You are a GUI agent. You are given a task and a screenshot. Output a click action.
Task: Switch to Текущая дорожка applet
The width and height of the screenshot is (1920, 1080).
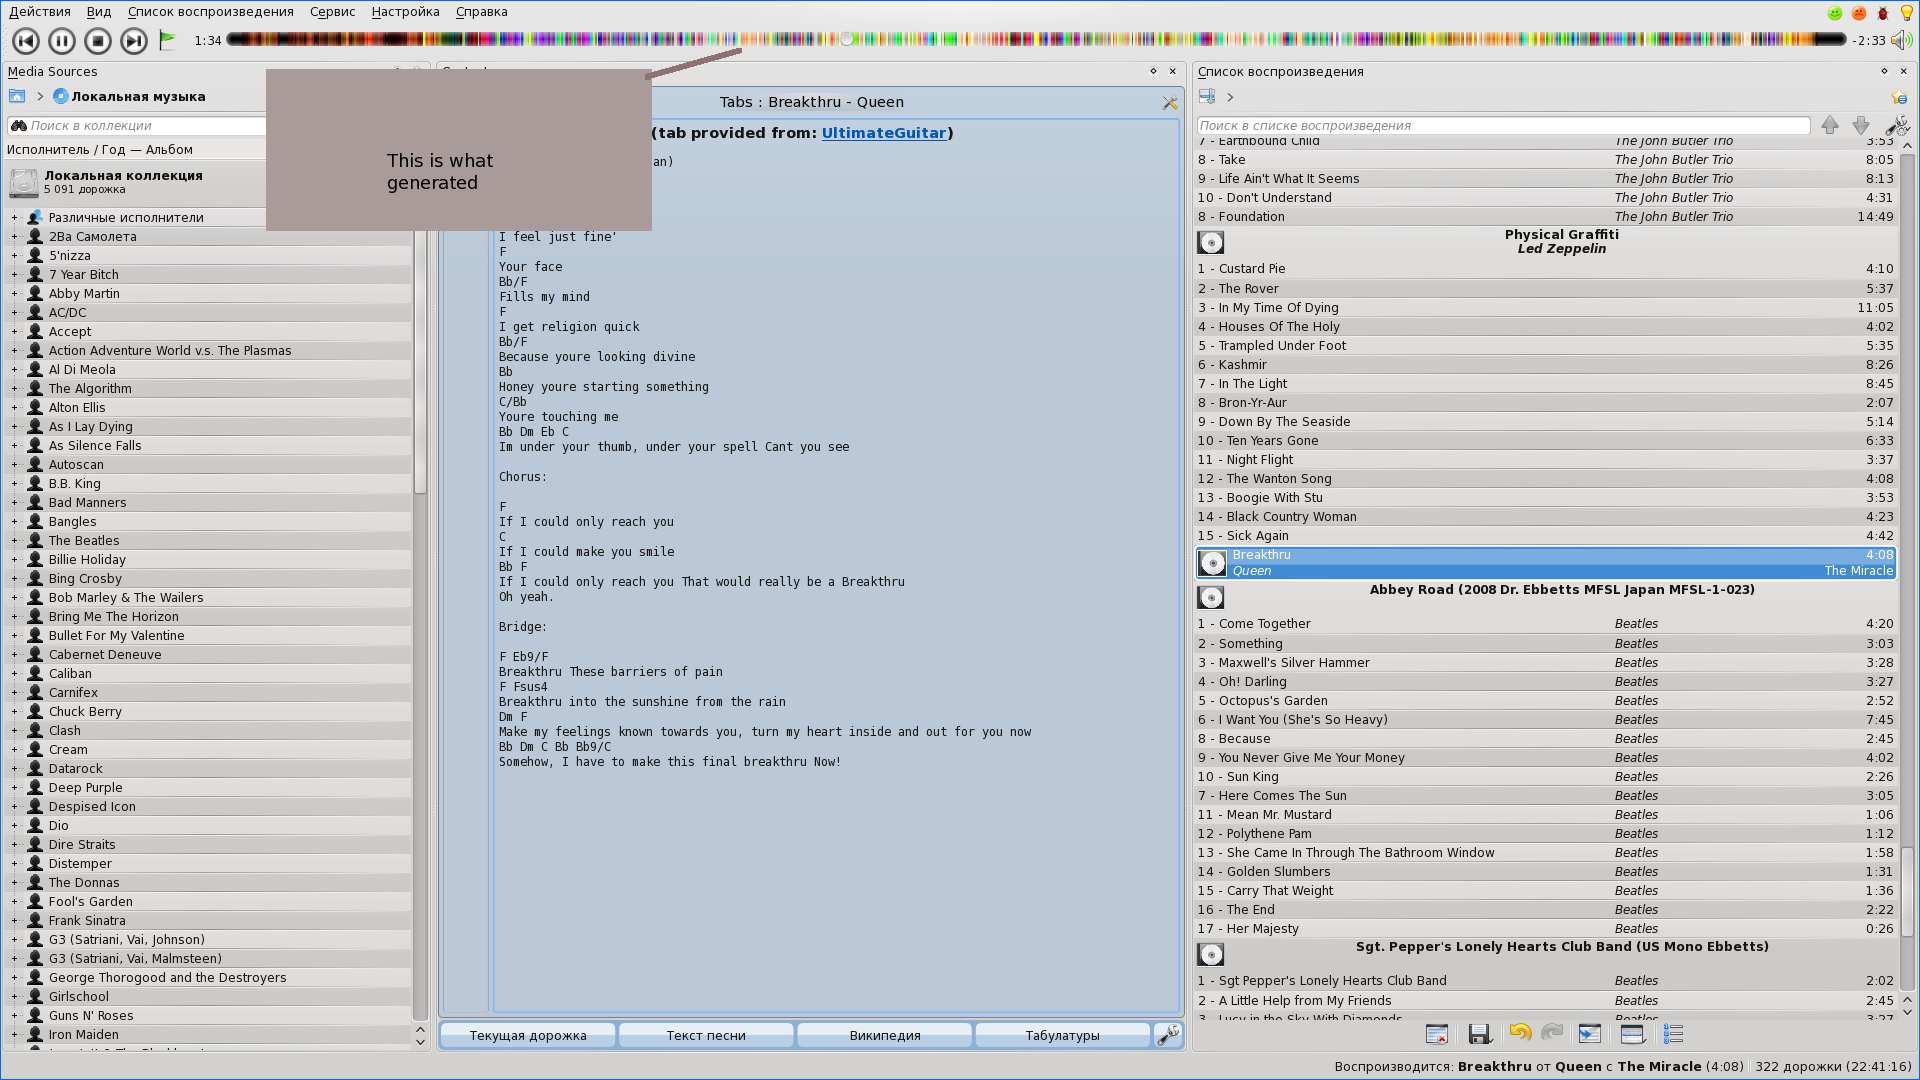tap(528, 1036)
